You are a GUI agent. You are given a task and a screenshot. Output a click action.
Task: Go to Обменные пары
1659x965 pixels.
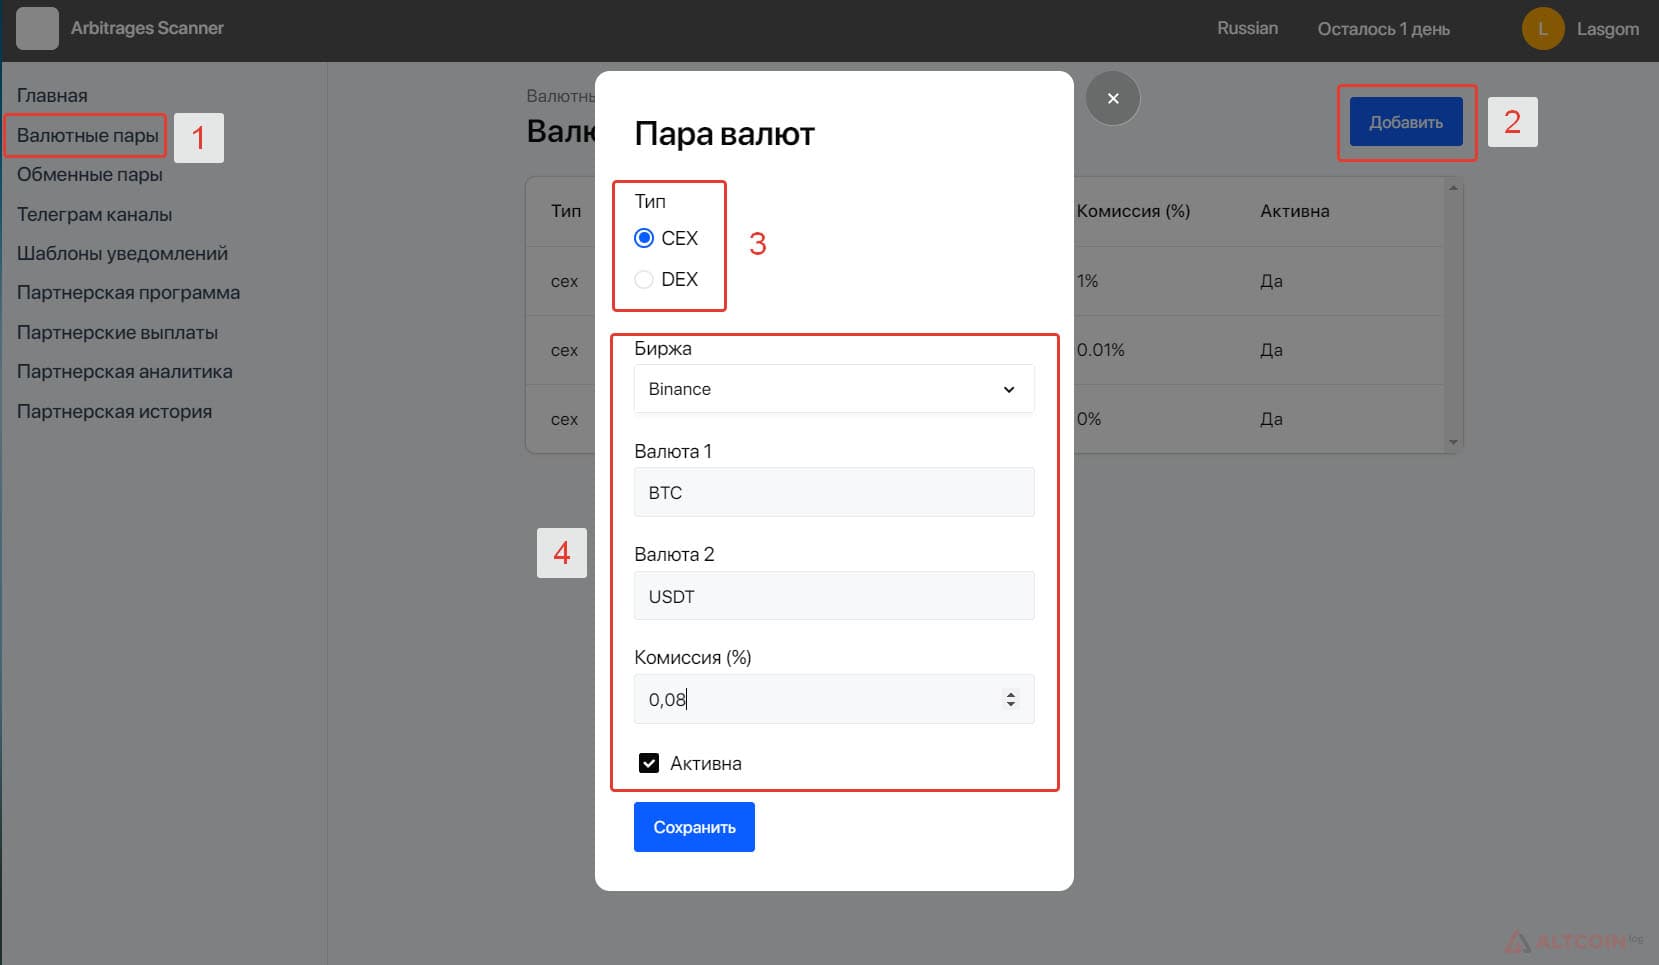tap(89, 174)
